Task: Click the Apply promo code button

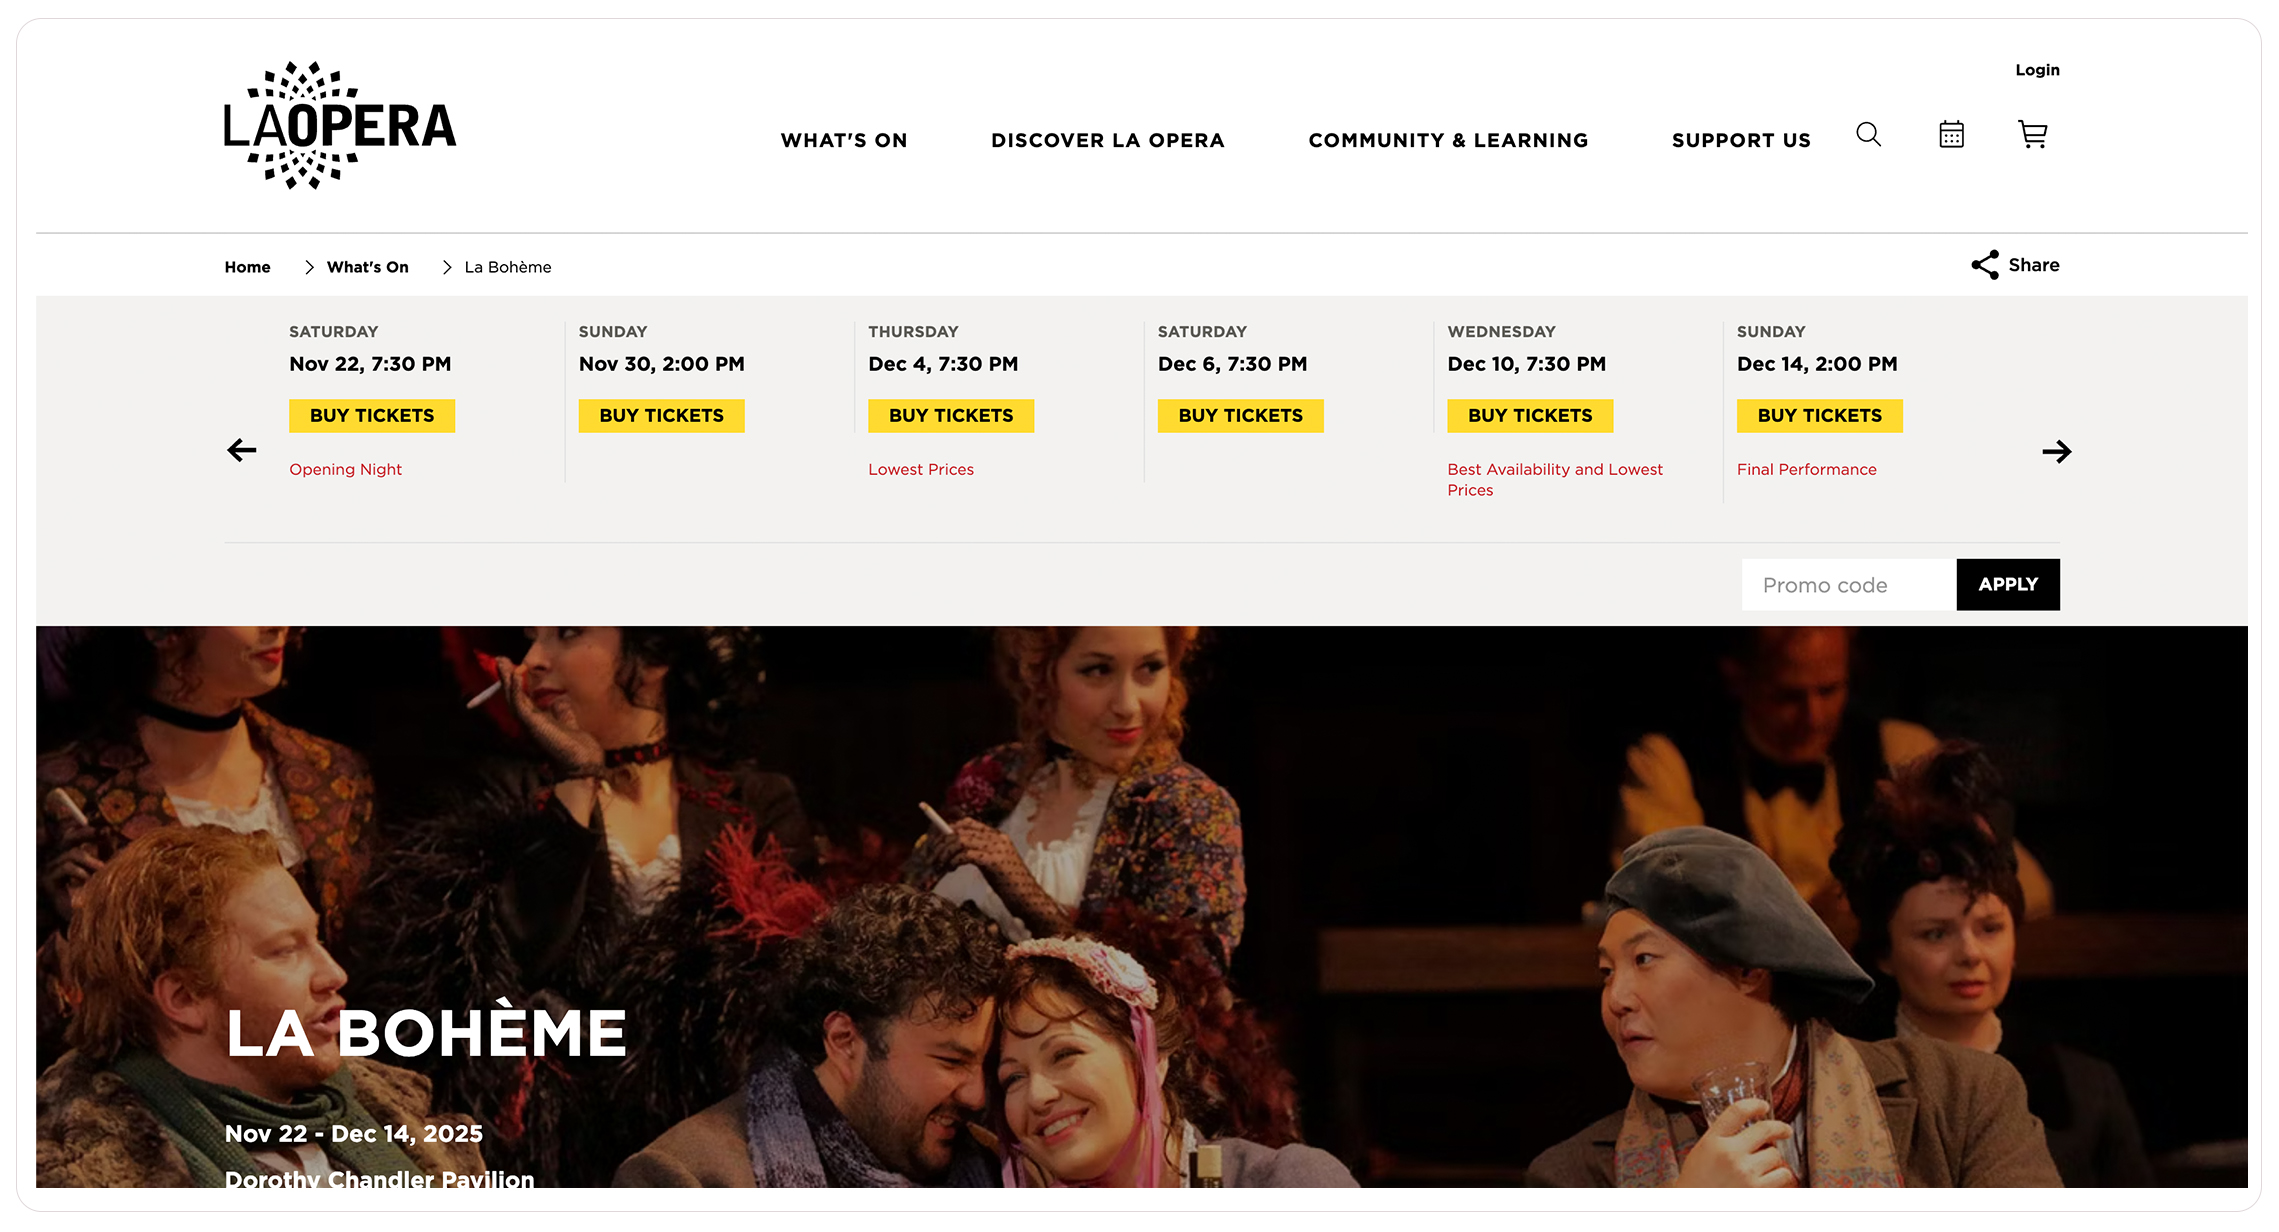Action: (x=2008, y=585)
